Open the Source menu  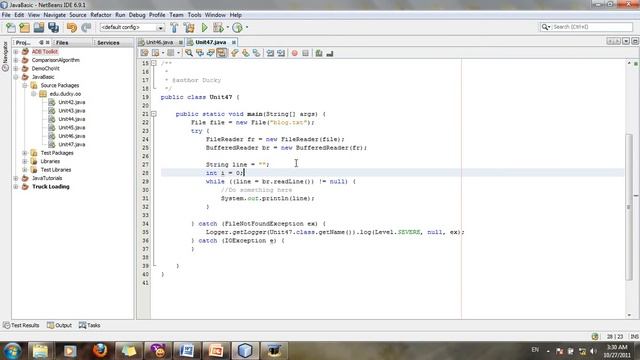click(x=78, y=15)
